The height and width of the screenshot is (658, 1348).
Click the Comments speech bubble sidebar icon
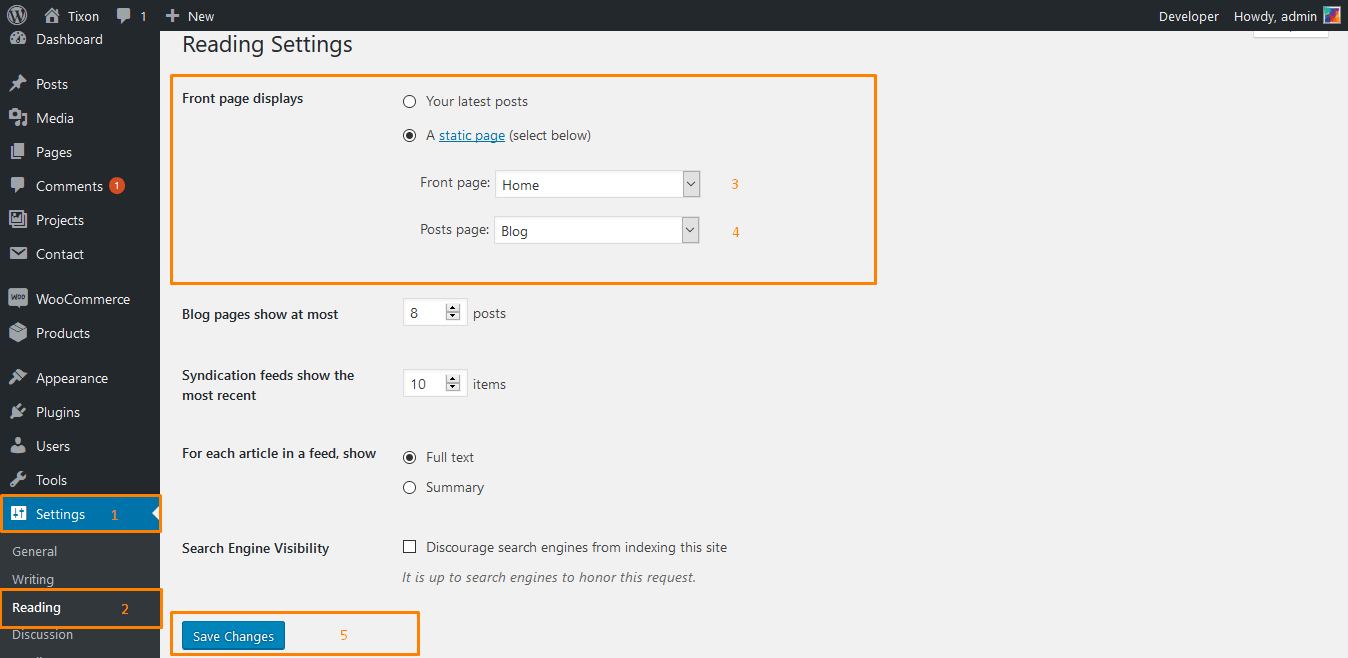(x=17, y=186)
